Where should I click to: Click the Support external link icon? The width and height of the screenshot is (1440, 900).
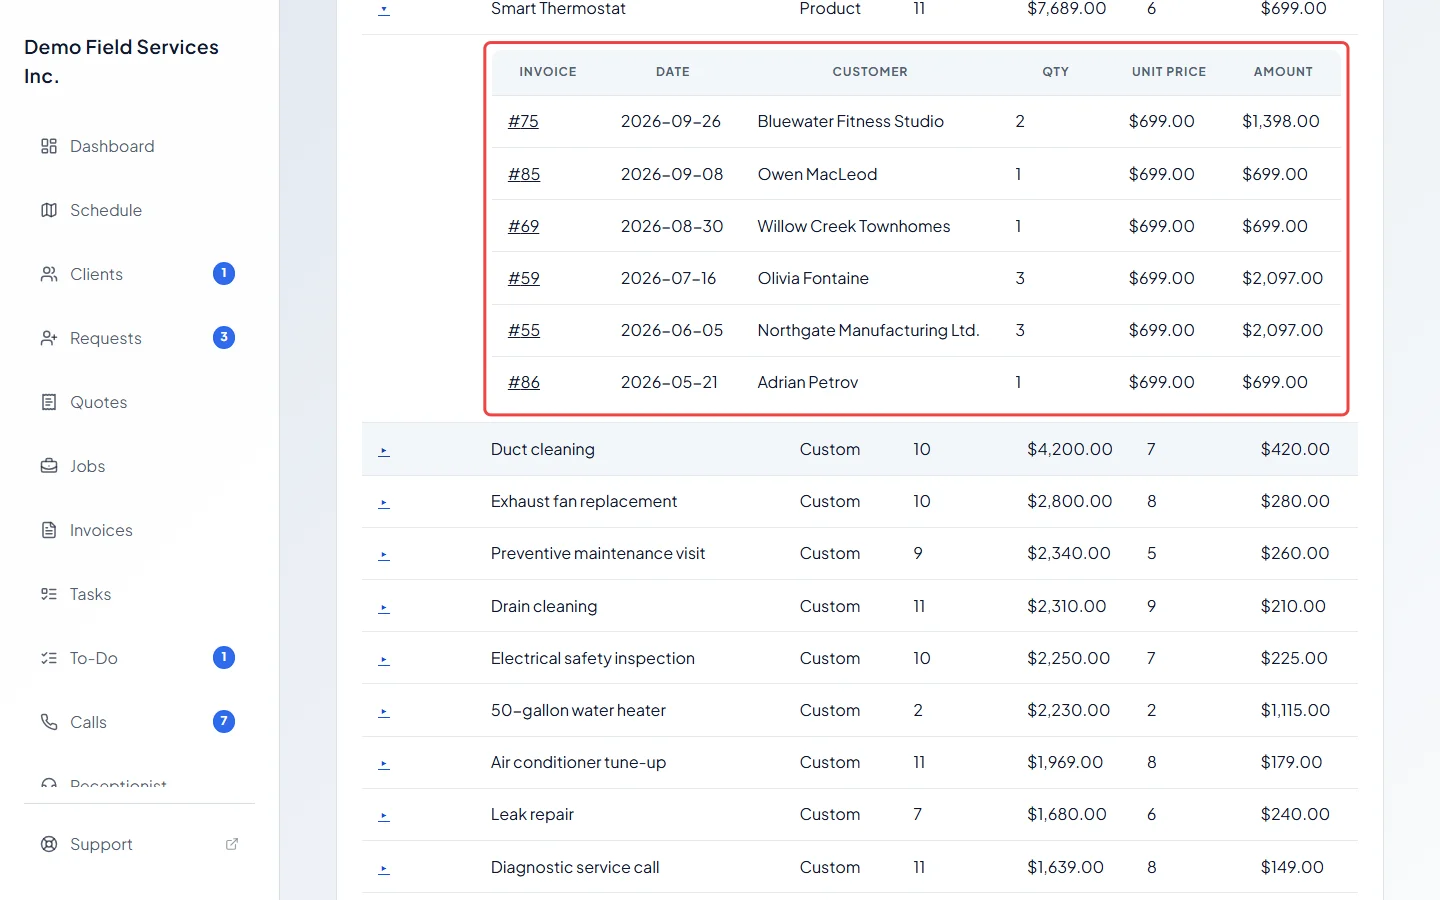[232, 844]
